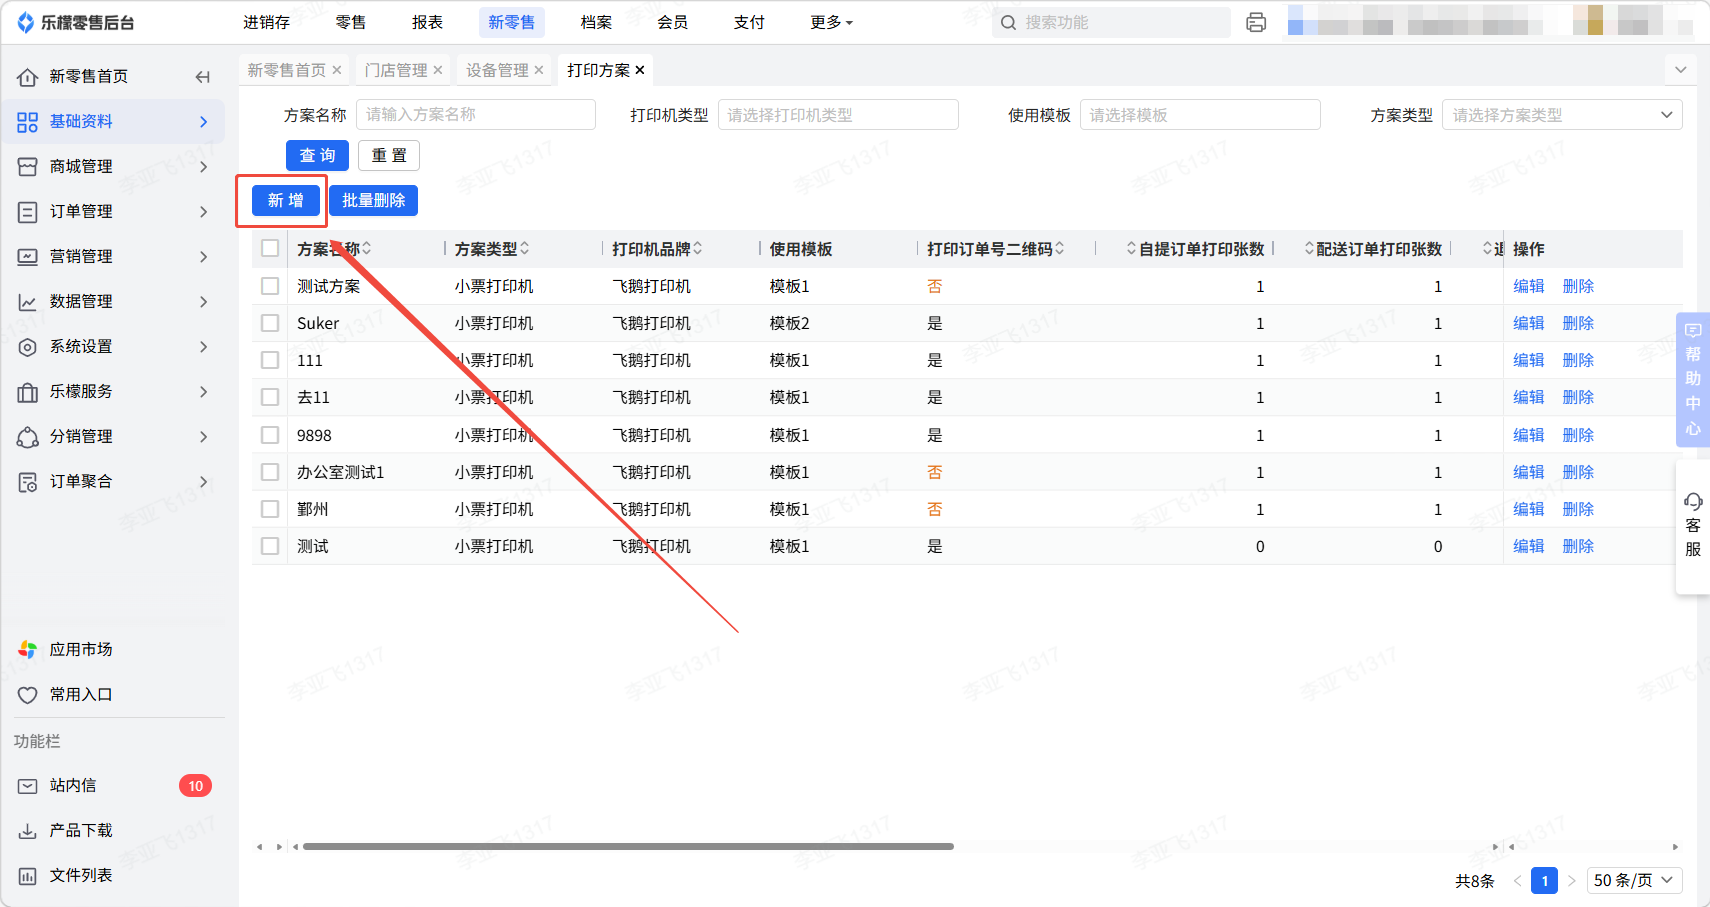Check the 测试 row checkbox

click(270, 546)
